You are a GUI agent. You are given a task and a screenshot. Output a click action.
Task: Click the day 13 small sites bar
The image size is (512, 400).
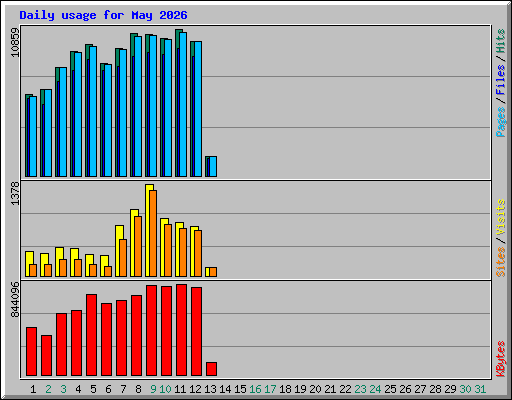coord(213,272)
